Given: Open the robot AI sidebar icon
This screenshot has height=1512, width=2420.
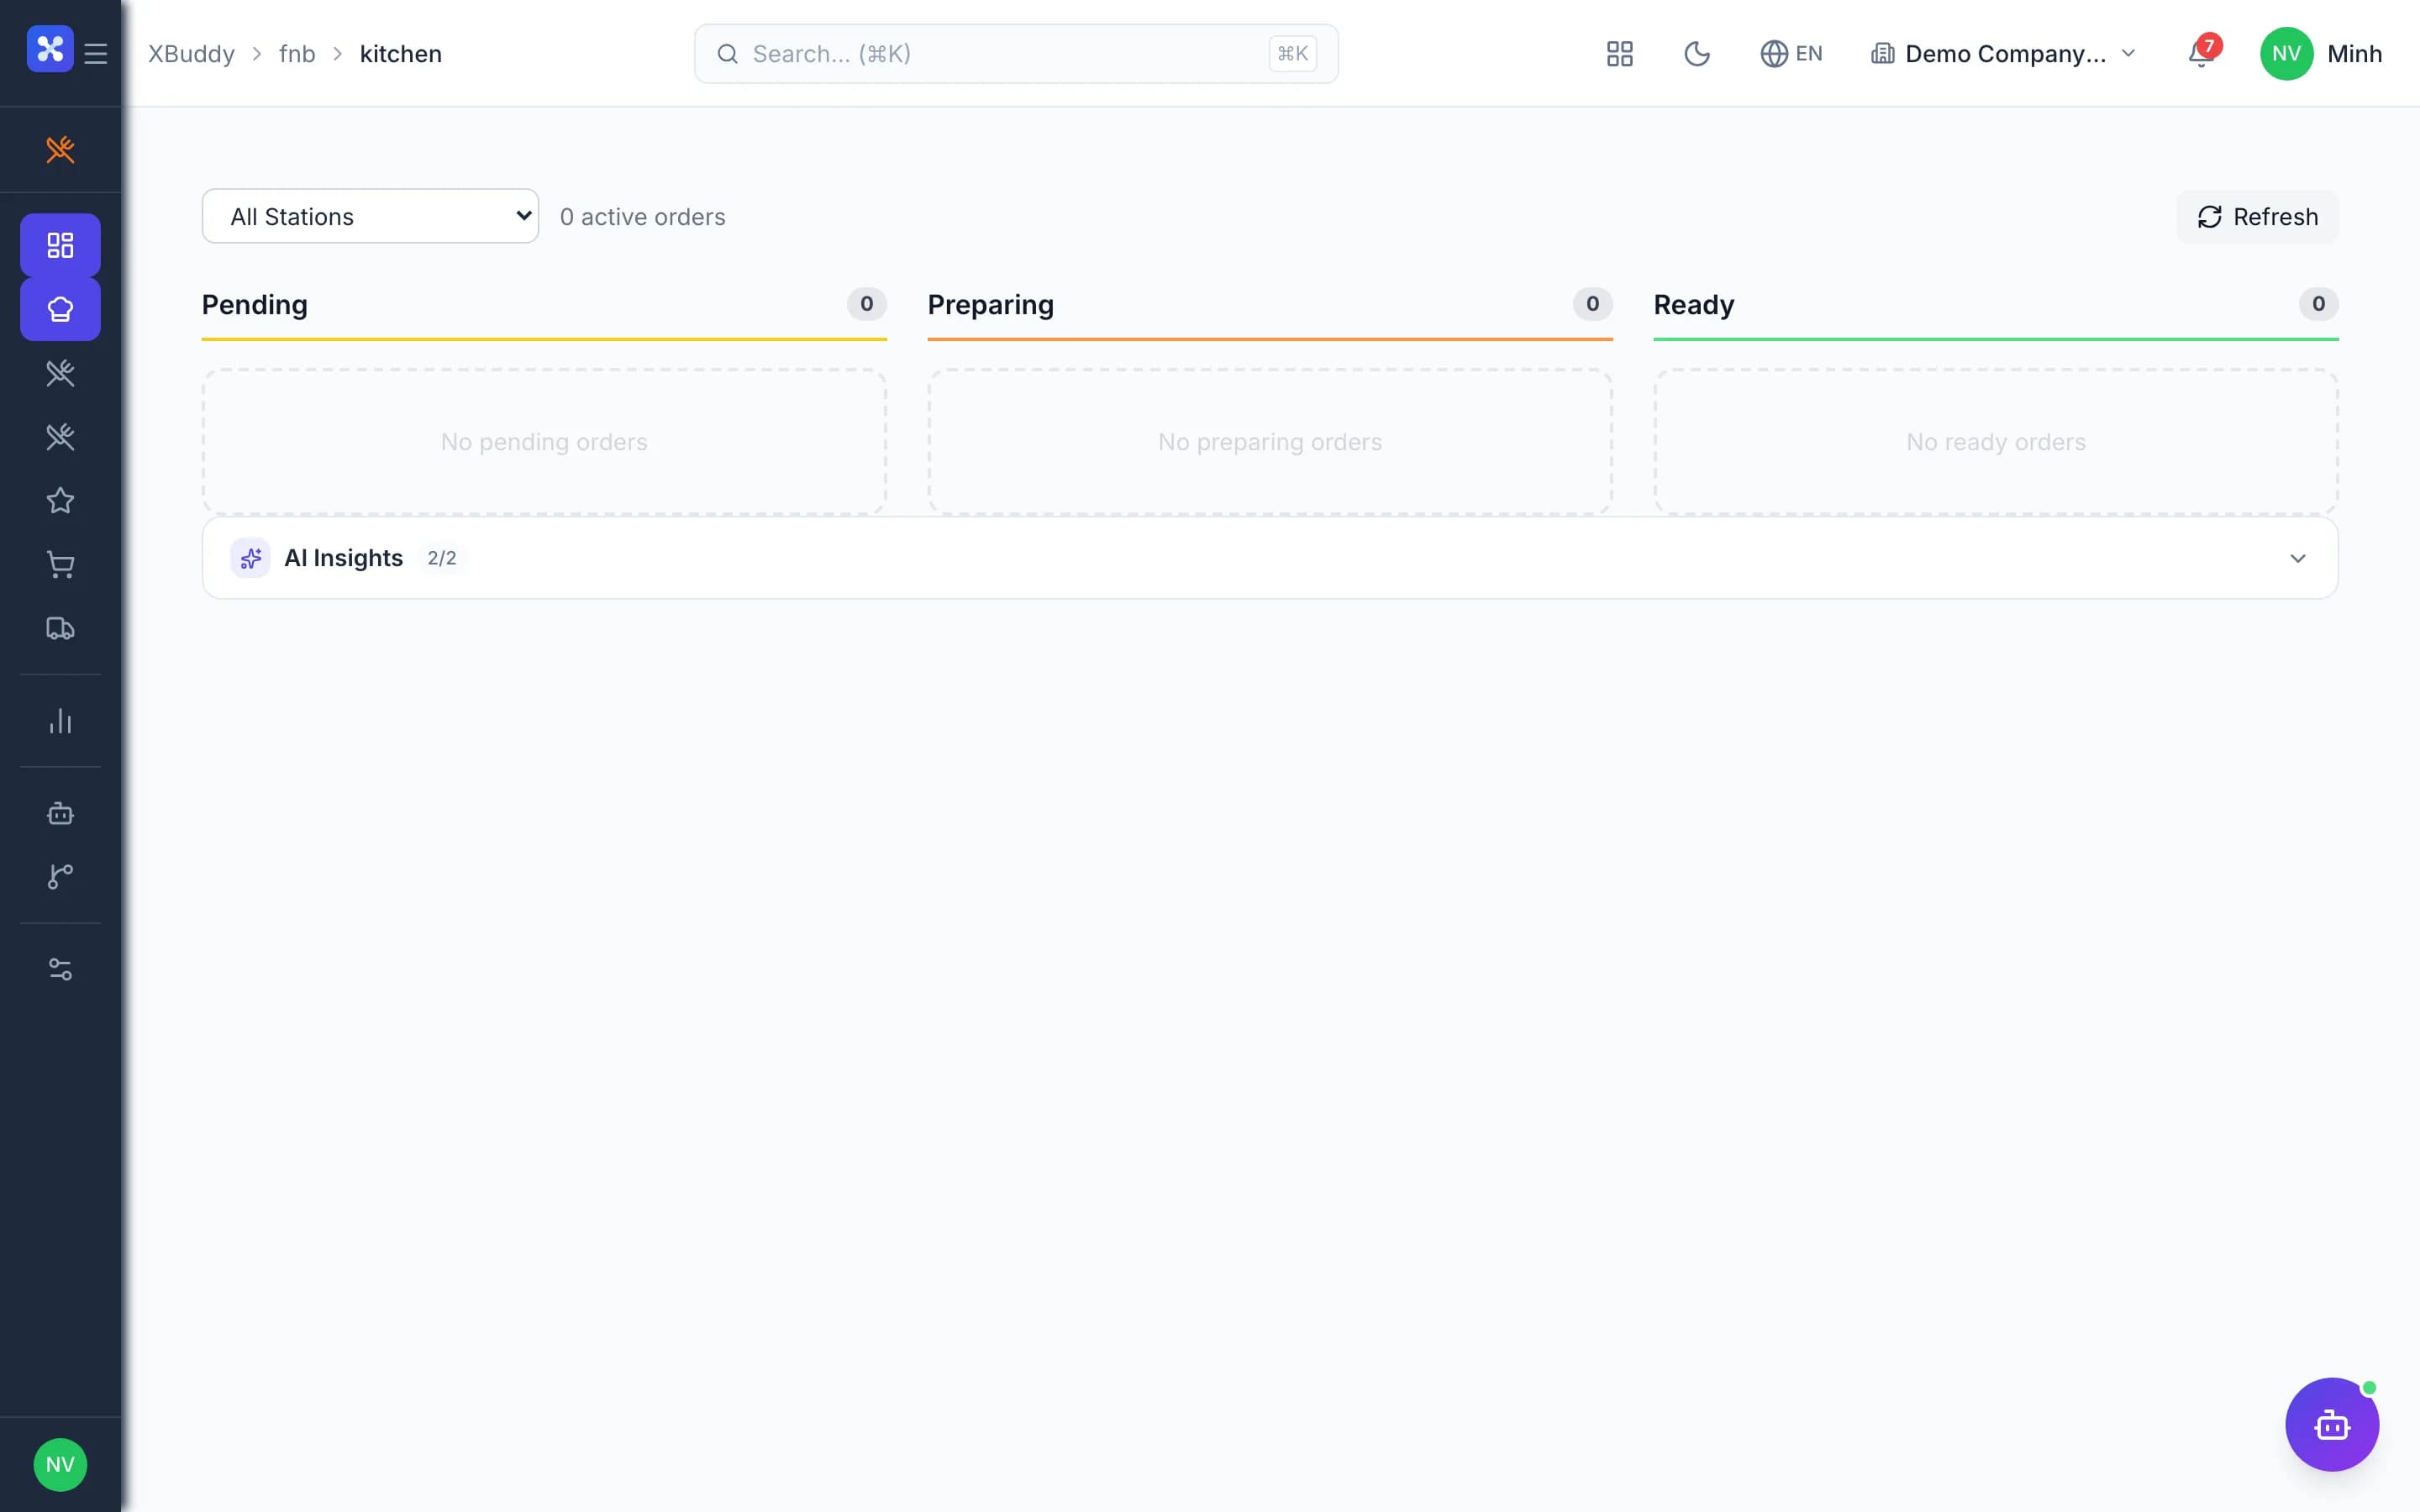Looking at the screenshot, I should pos(60,813).
